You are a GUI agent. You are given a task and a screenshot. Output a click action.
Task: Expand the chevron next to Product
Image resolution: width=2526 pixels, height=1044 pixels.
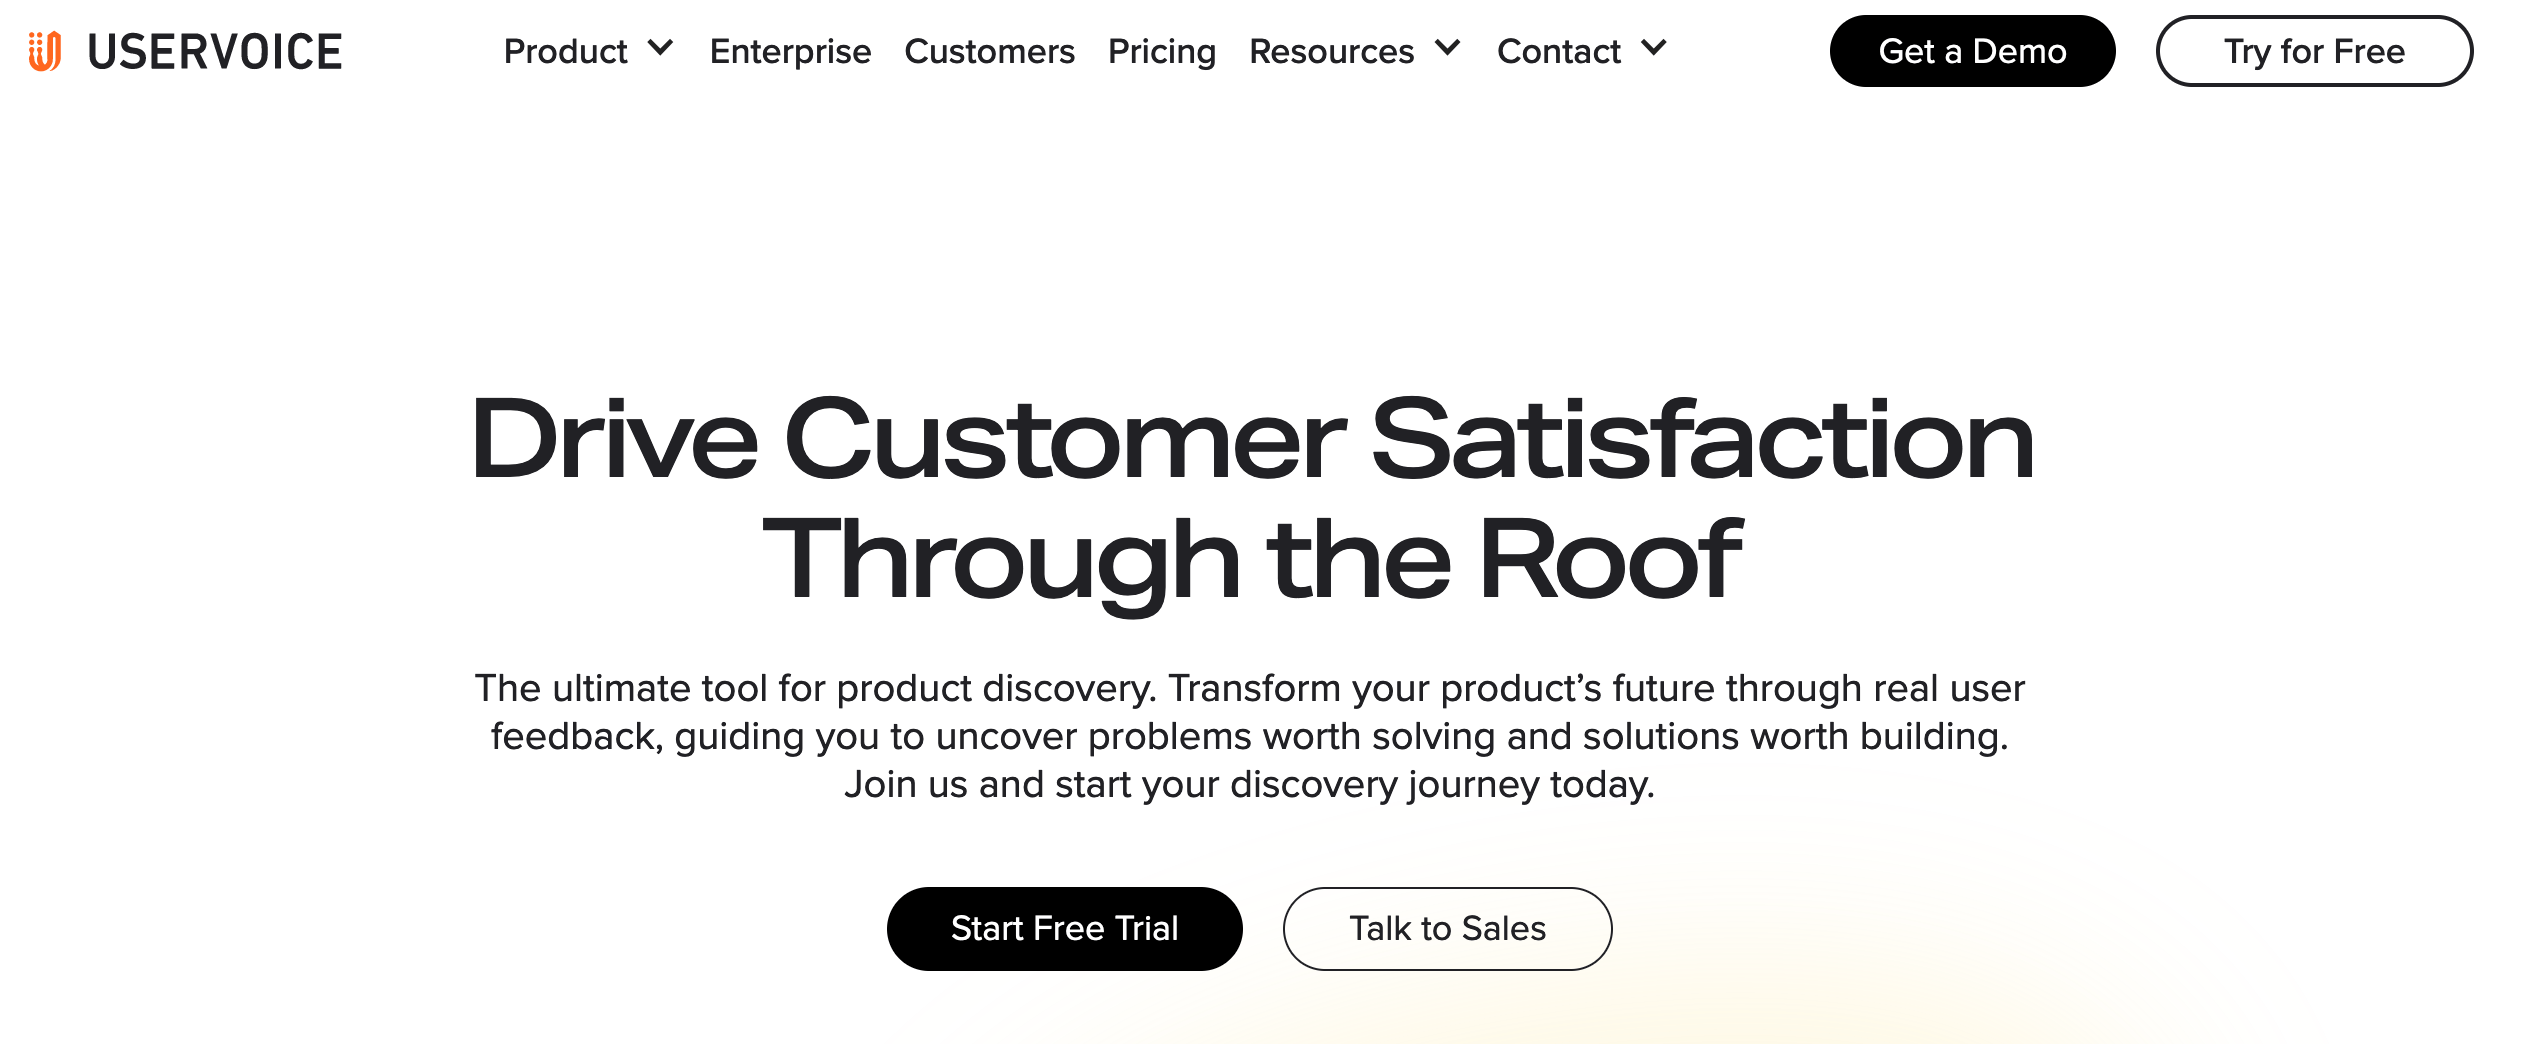pos(660,48)
